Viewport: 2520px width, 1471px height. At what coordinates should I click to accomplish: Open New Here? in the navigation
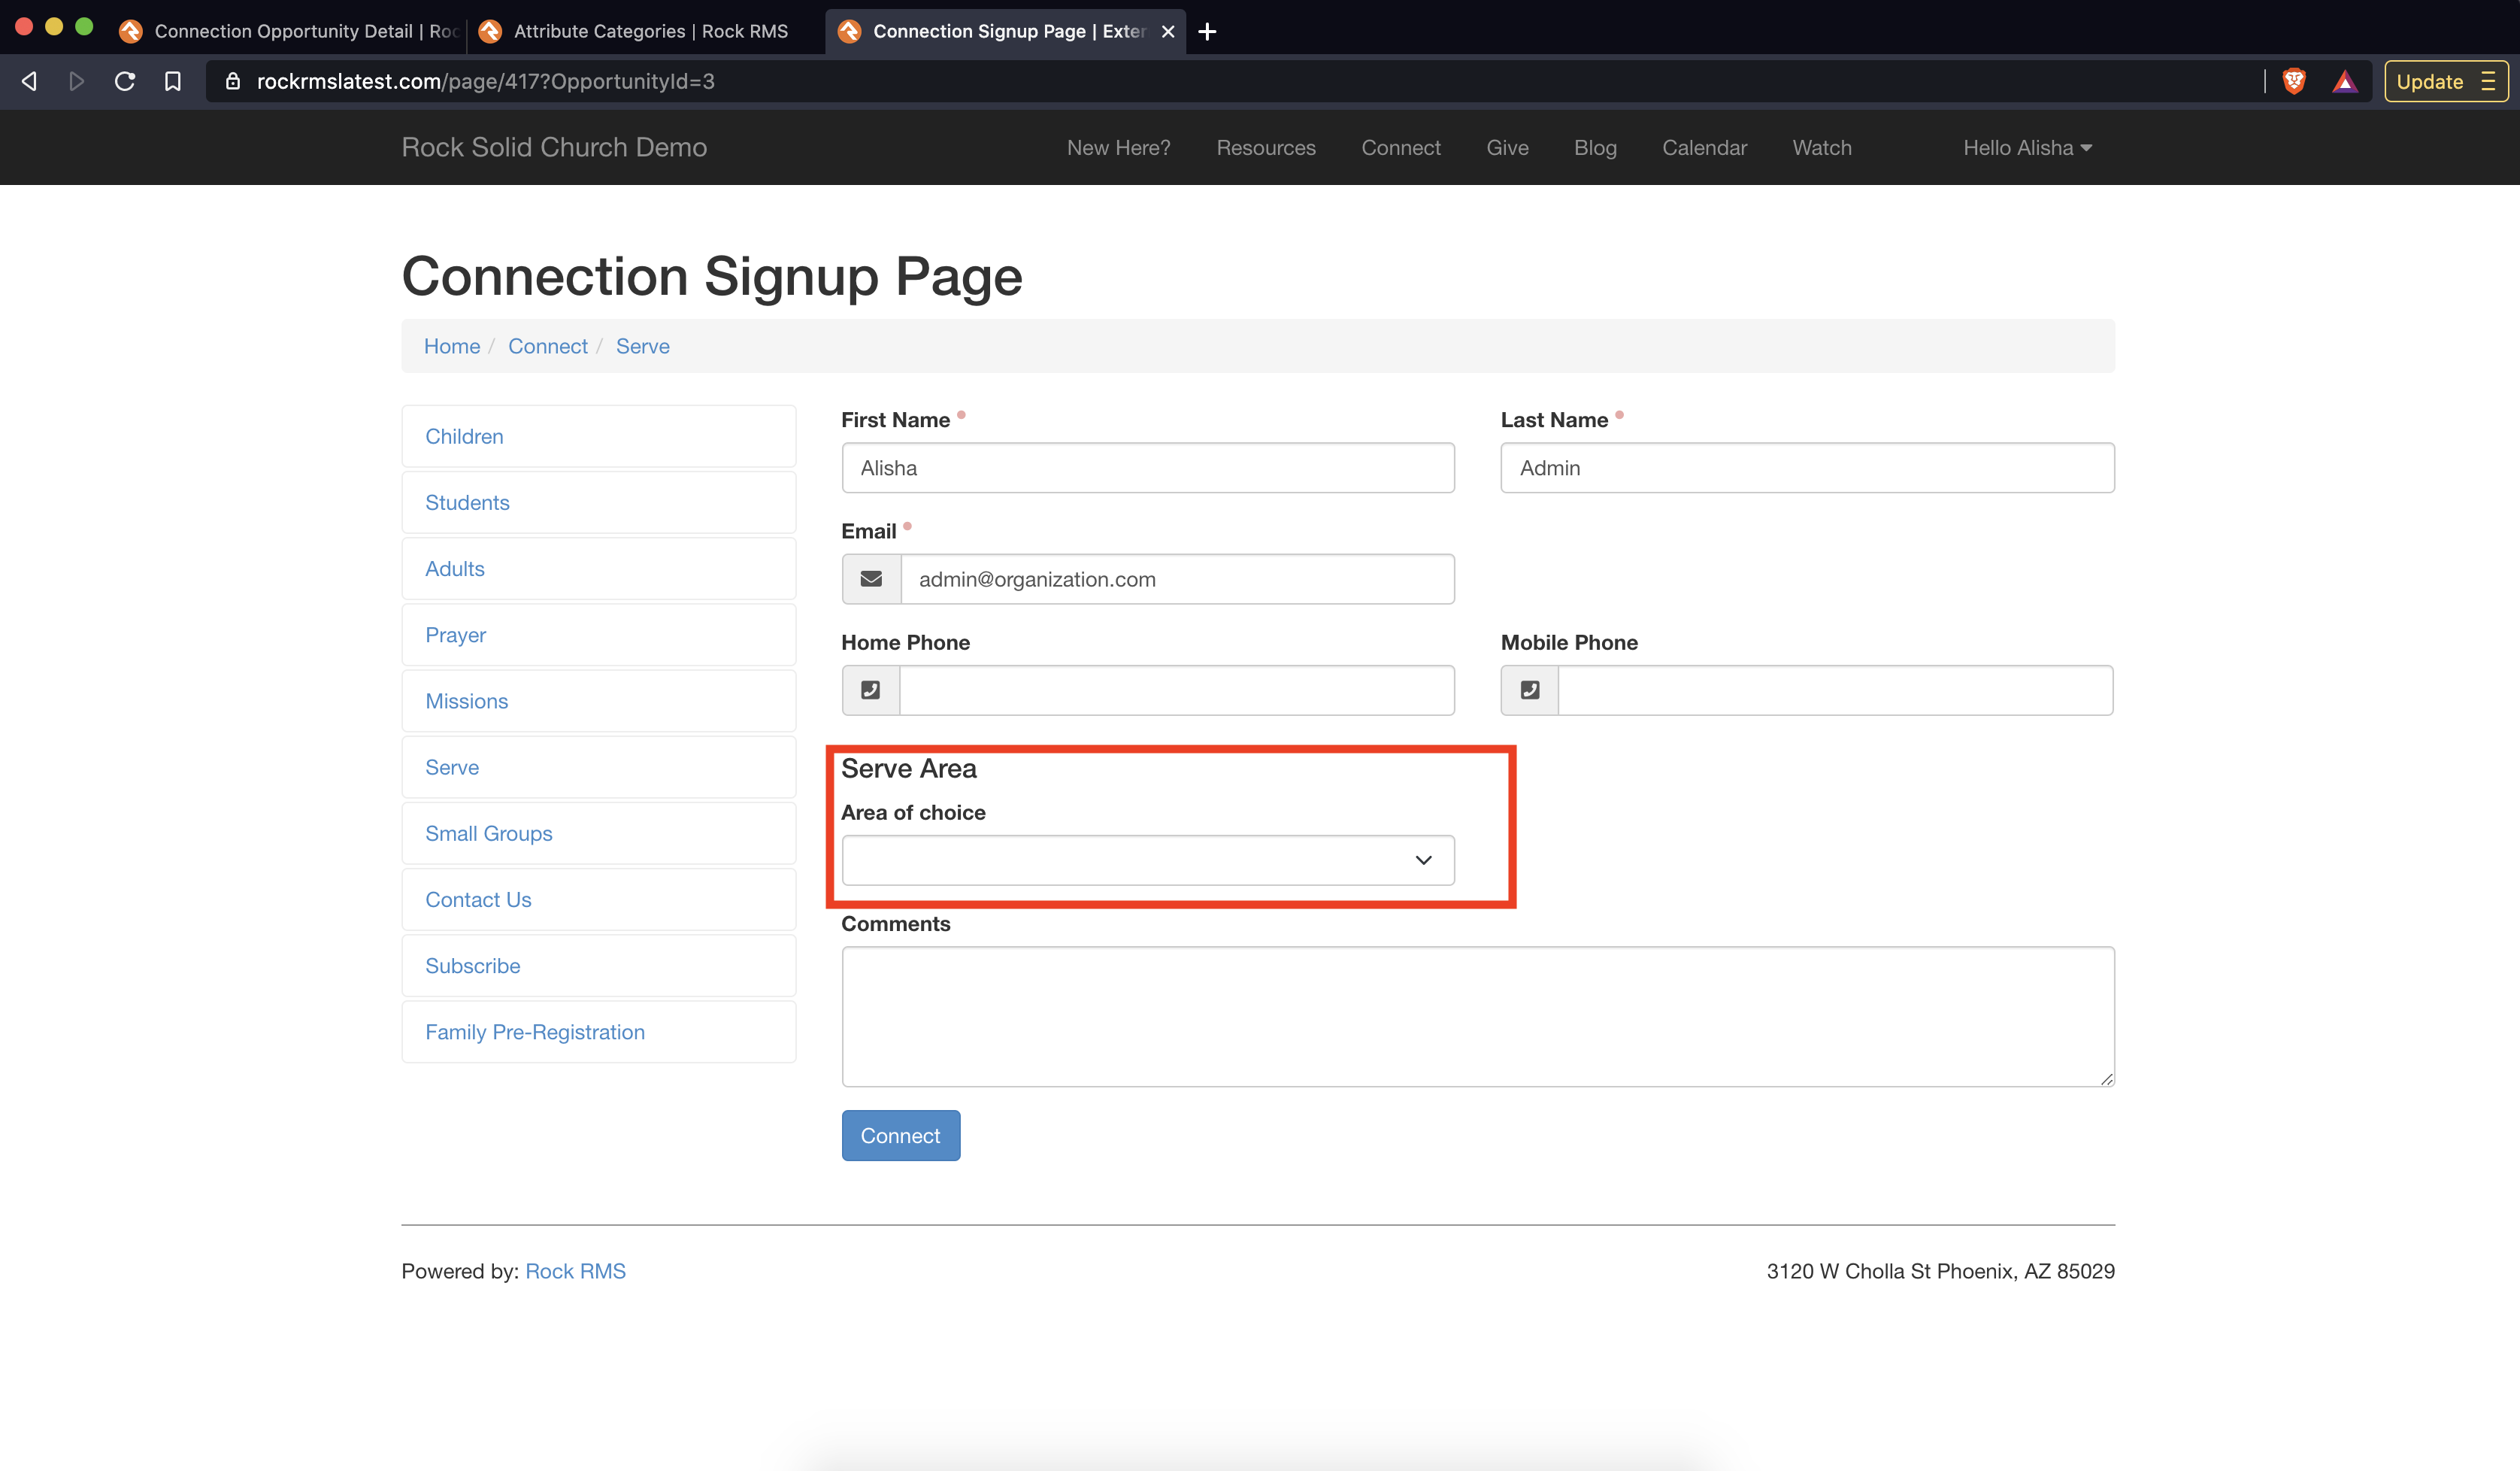click(x=1118, y=148)
